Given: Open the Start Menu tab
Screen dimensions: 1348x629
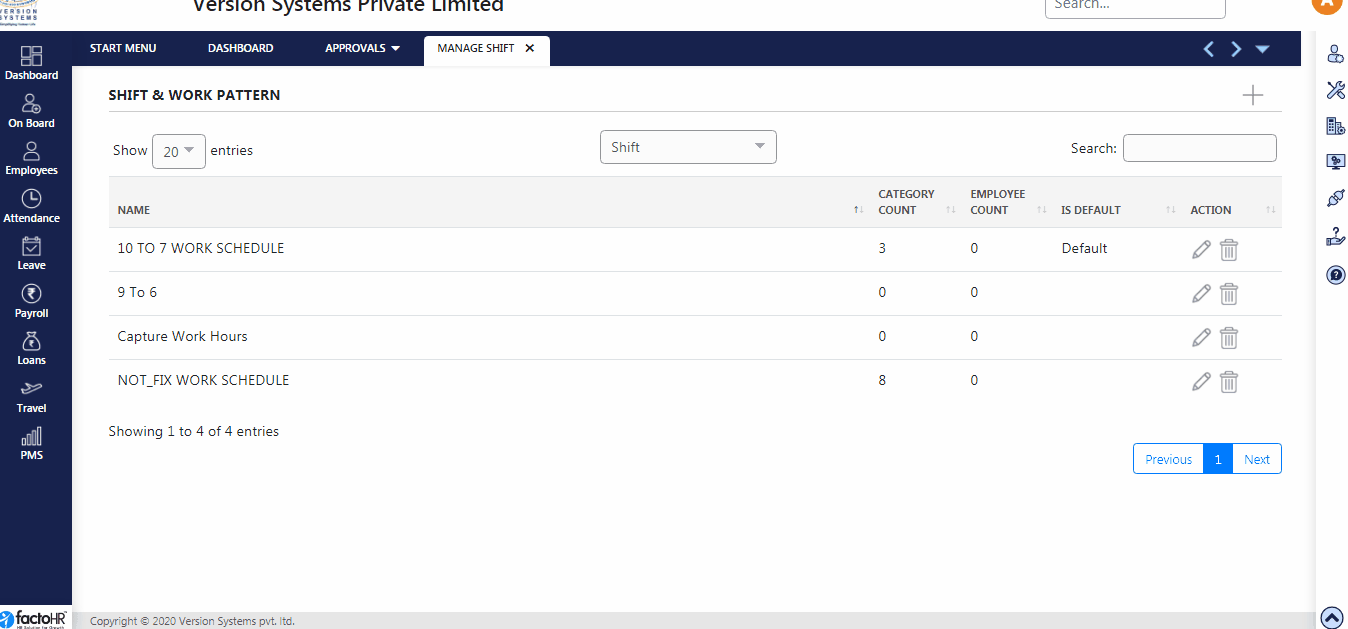Looking at the screenshot, I should pyautogui.click(x=123, y=48).
